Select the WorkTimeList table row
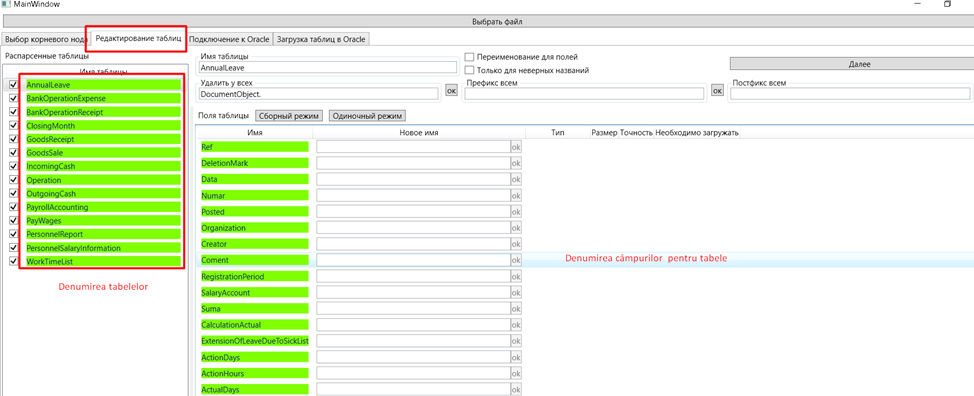Screen dimensions: 974x396 click(103, 262)
